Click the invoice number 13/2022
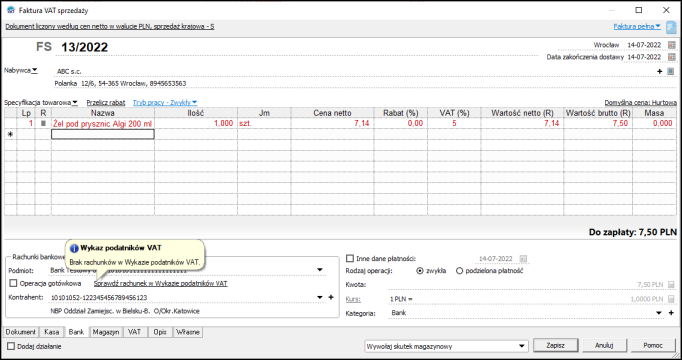This screenshot has width=682, height=360. coord(84,47)
